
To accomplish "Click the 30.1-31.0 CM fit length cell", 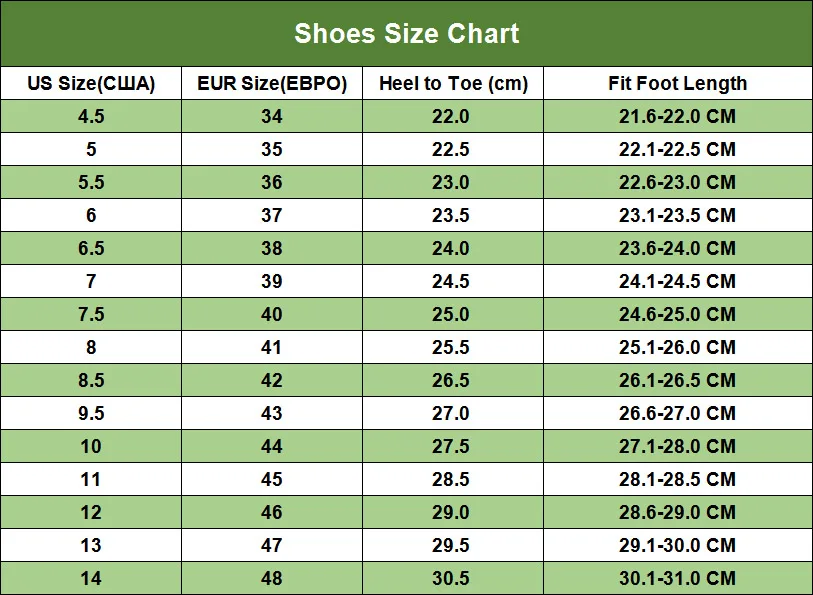I will tap(677, 578).
